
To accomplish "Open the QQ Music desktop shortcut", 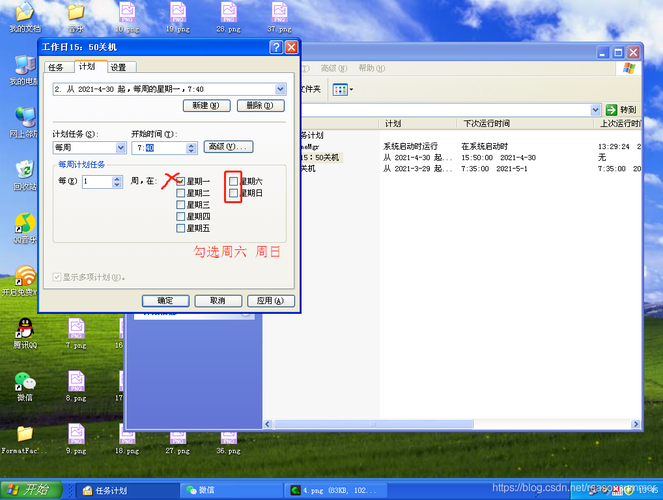I will point(24,224).
